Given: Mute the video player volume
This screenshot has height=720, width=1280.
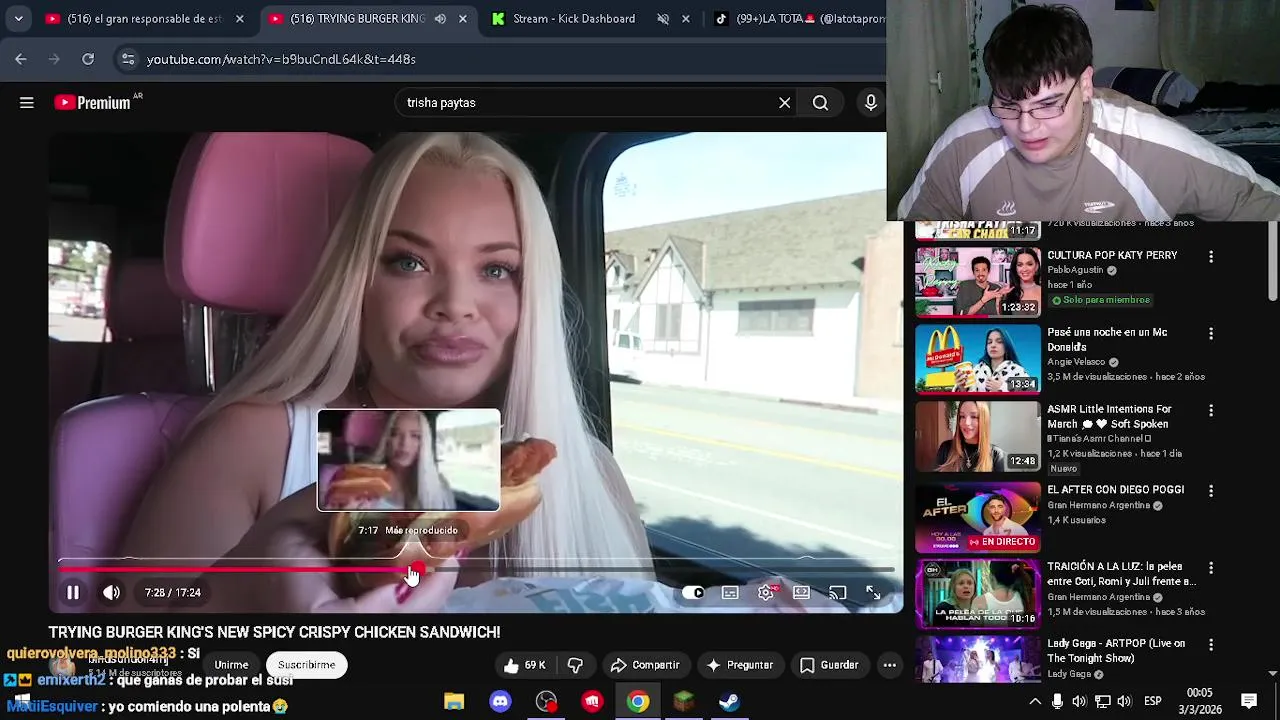Looking at the screenshot, I should (111, 592).
